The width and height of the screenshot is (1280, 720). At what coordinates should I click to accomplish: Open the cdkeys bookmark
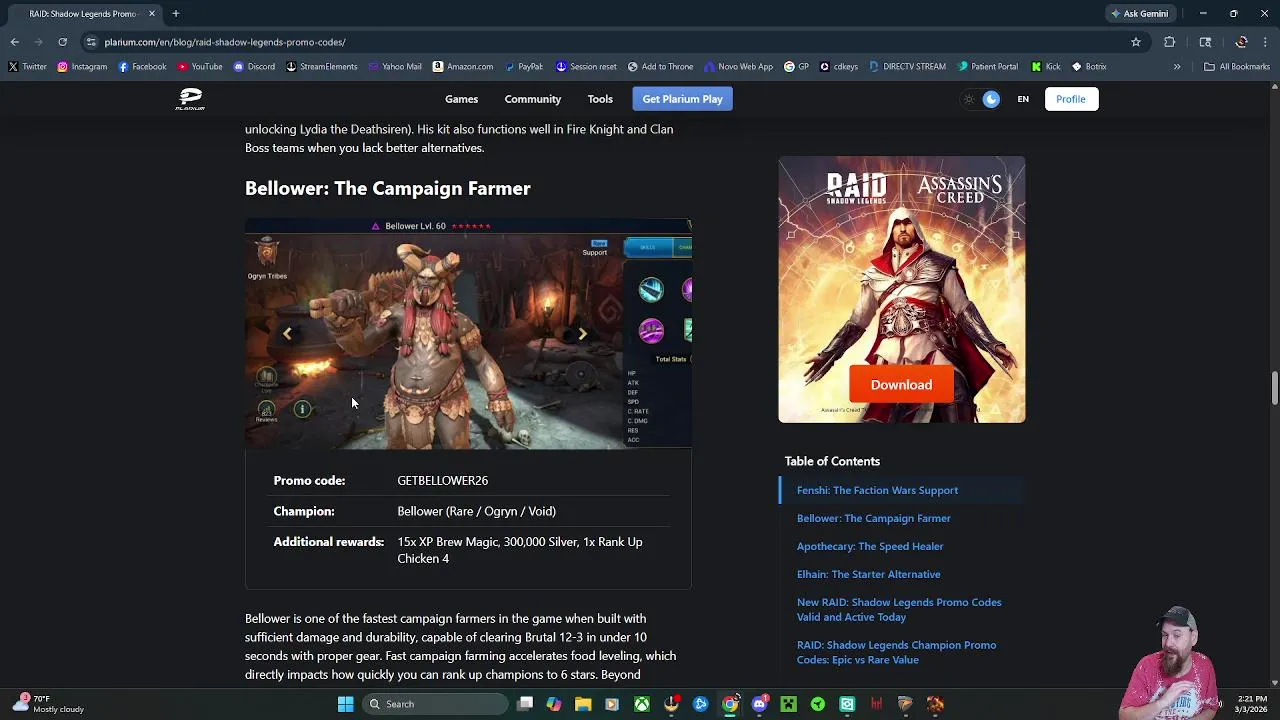tap(838, 67)
